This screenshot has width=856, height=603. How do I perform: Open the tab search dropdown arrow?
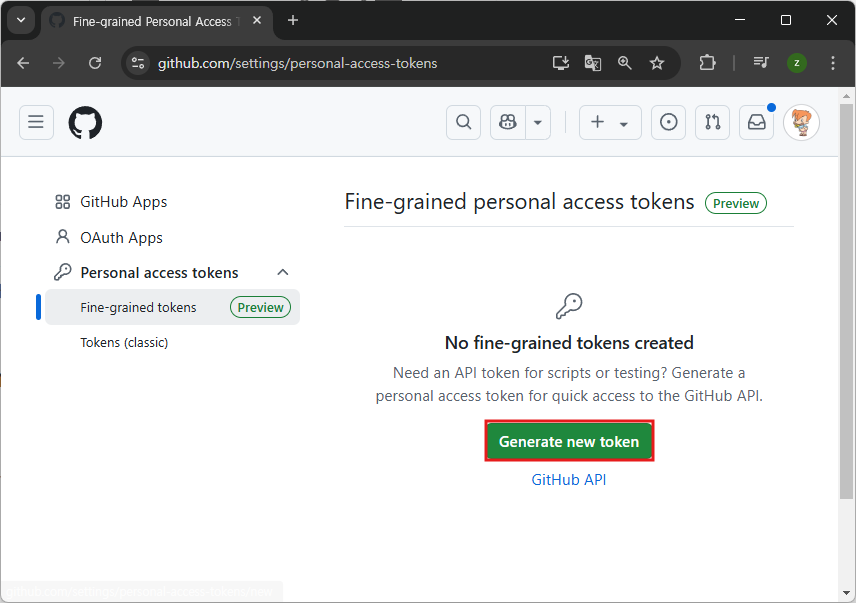(21, 20)
